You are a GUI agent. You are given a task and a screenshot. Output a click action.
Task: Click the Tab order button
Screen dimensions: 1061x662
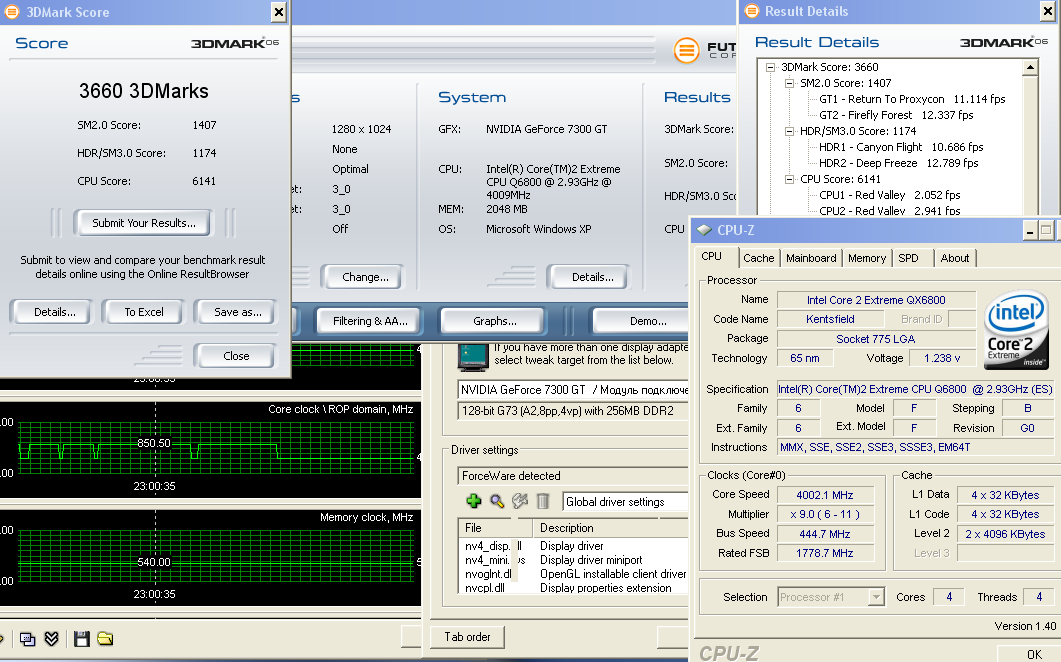[x=468, y=637]
